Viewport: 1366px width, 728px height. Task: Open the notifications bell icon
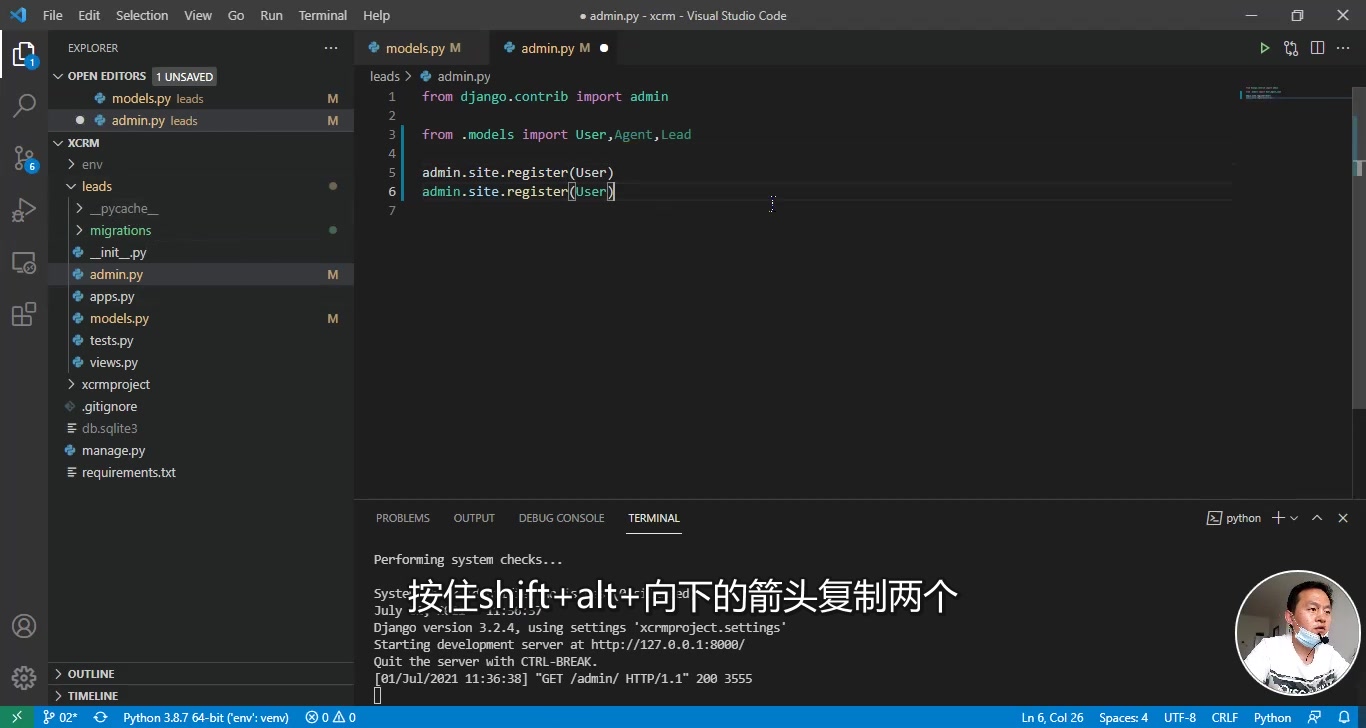1344,717
